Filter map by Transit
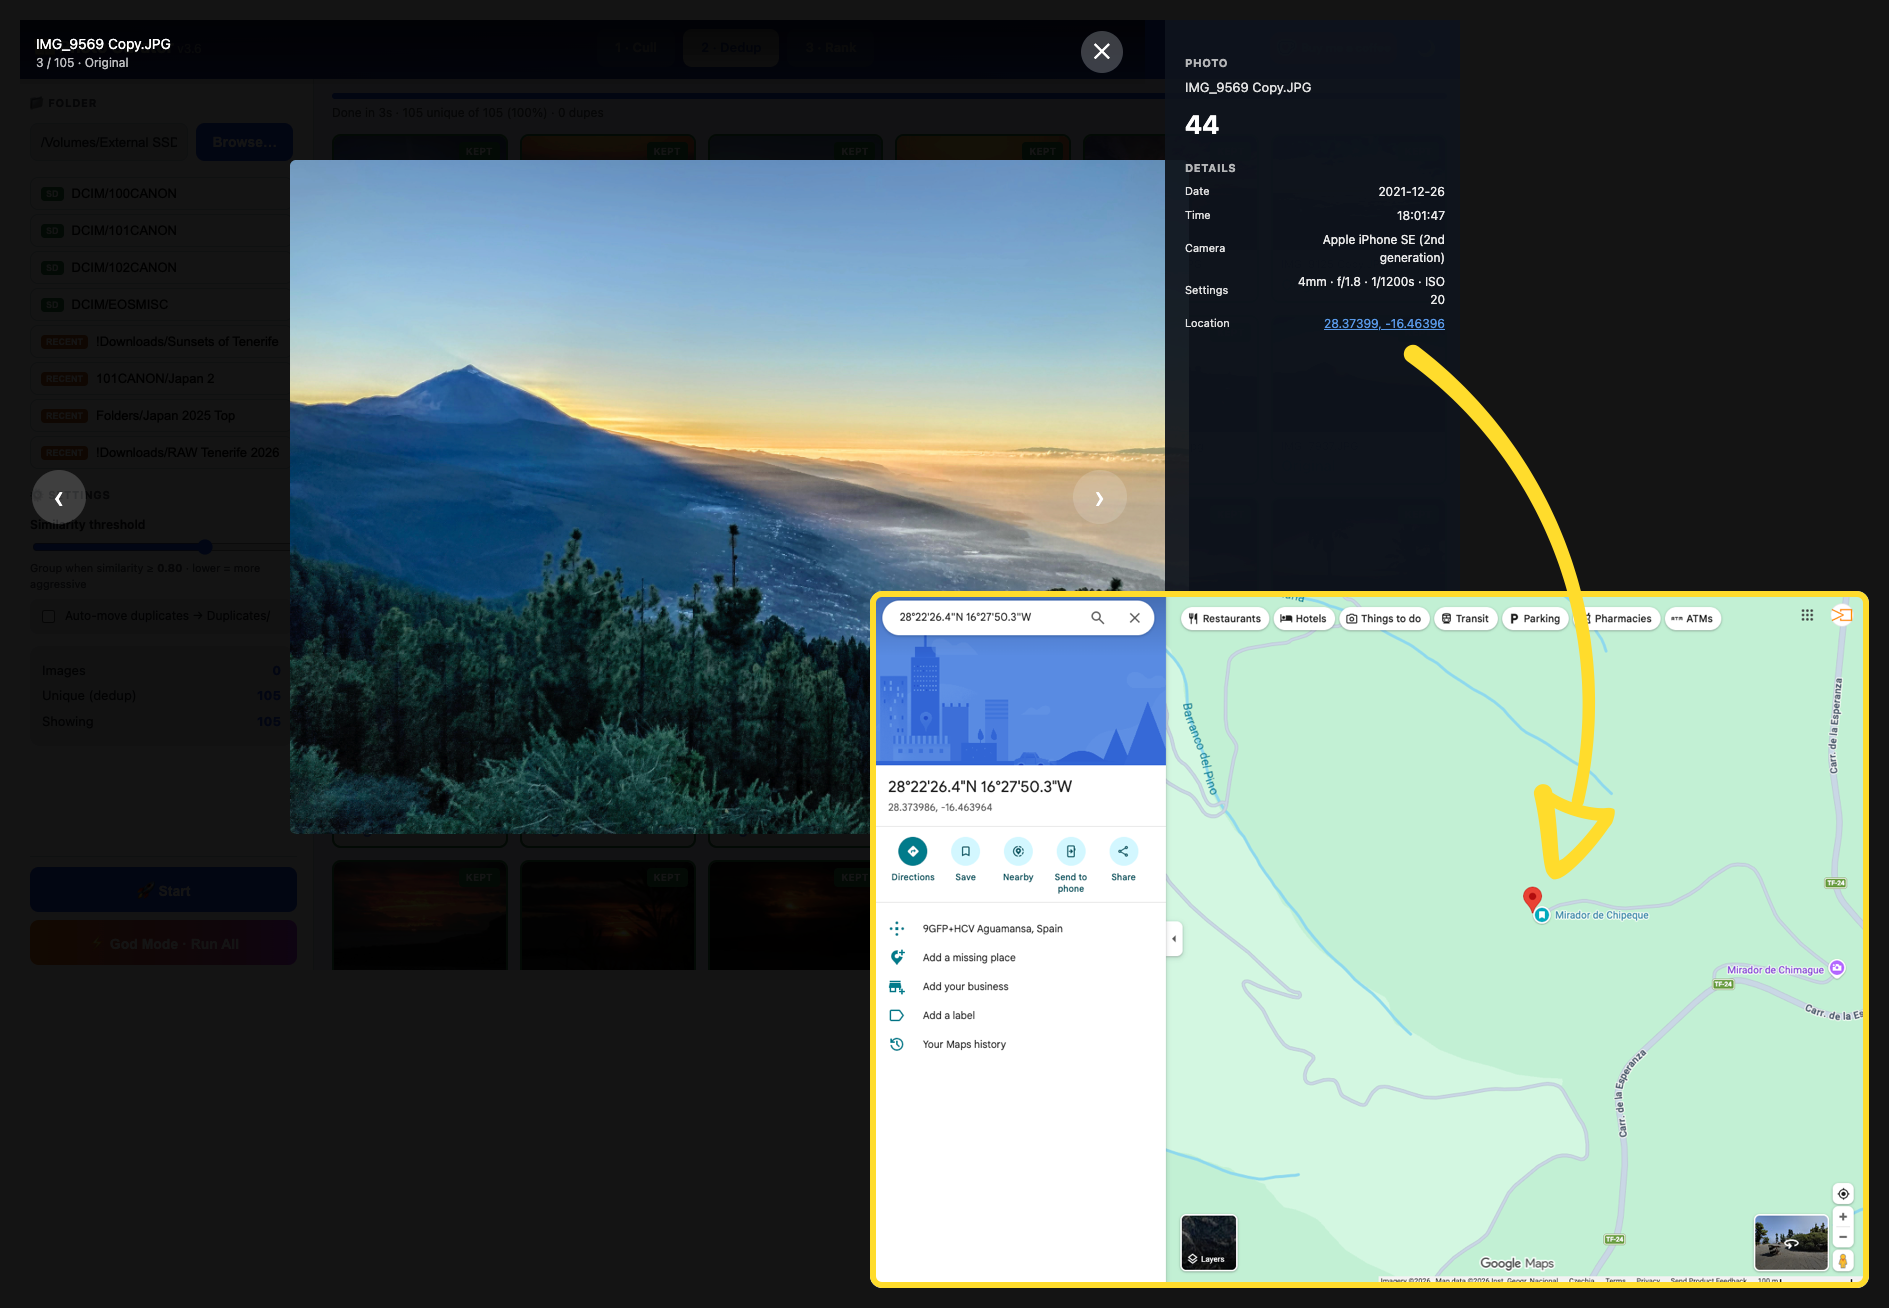Screen dimensions: 1889x1308 (x=1465, y=618)
